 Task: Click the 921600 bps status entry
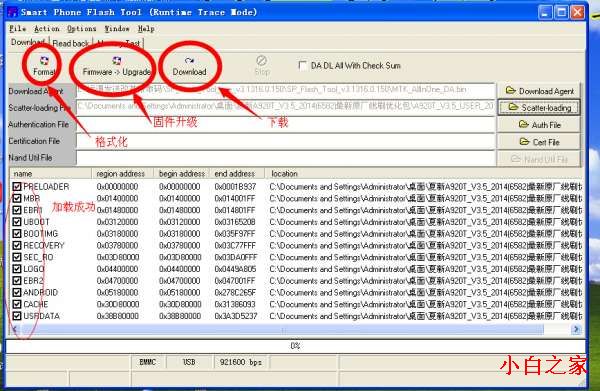tap(241, 362)
